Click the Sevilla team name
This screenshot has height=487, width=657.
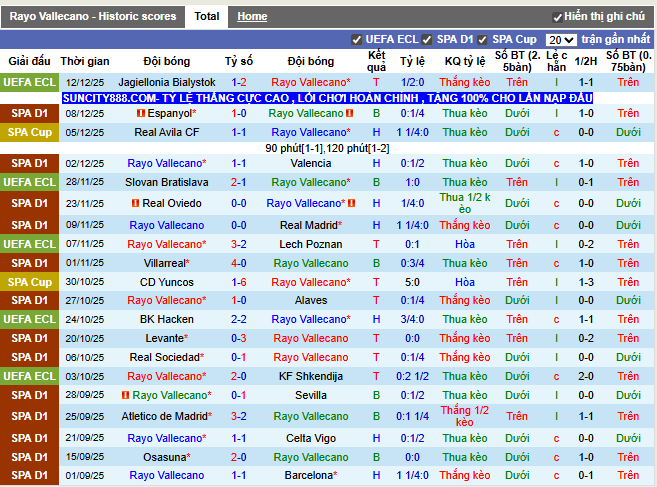311,395
